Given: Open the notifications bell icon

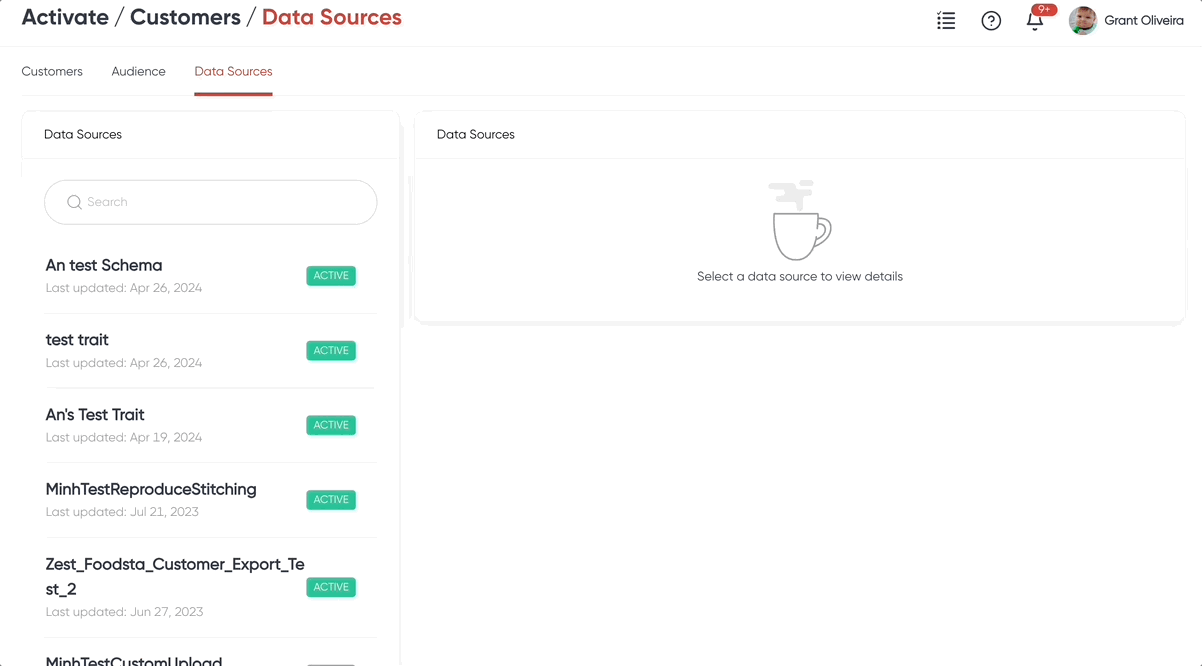Looking at the screenshot, I should click(x=1035, y=21).
